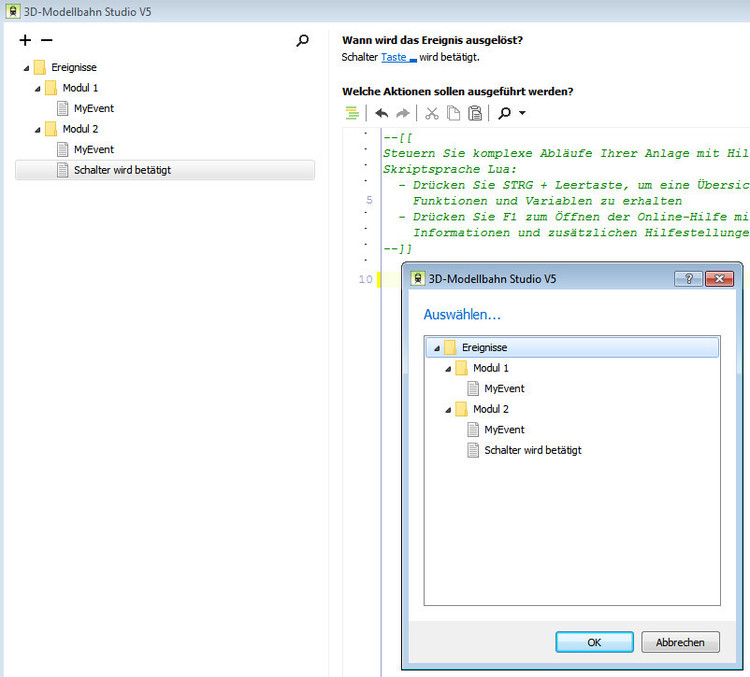Collapse Modul 1 in main tree
750x677 pixels.
click(37, 89)
